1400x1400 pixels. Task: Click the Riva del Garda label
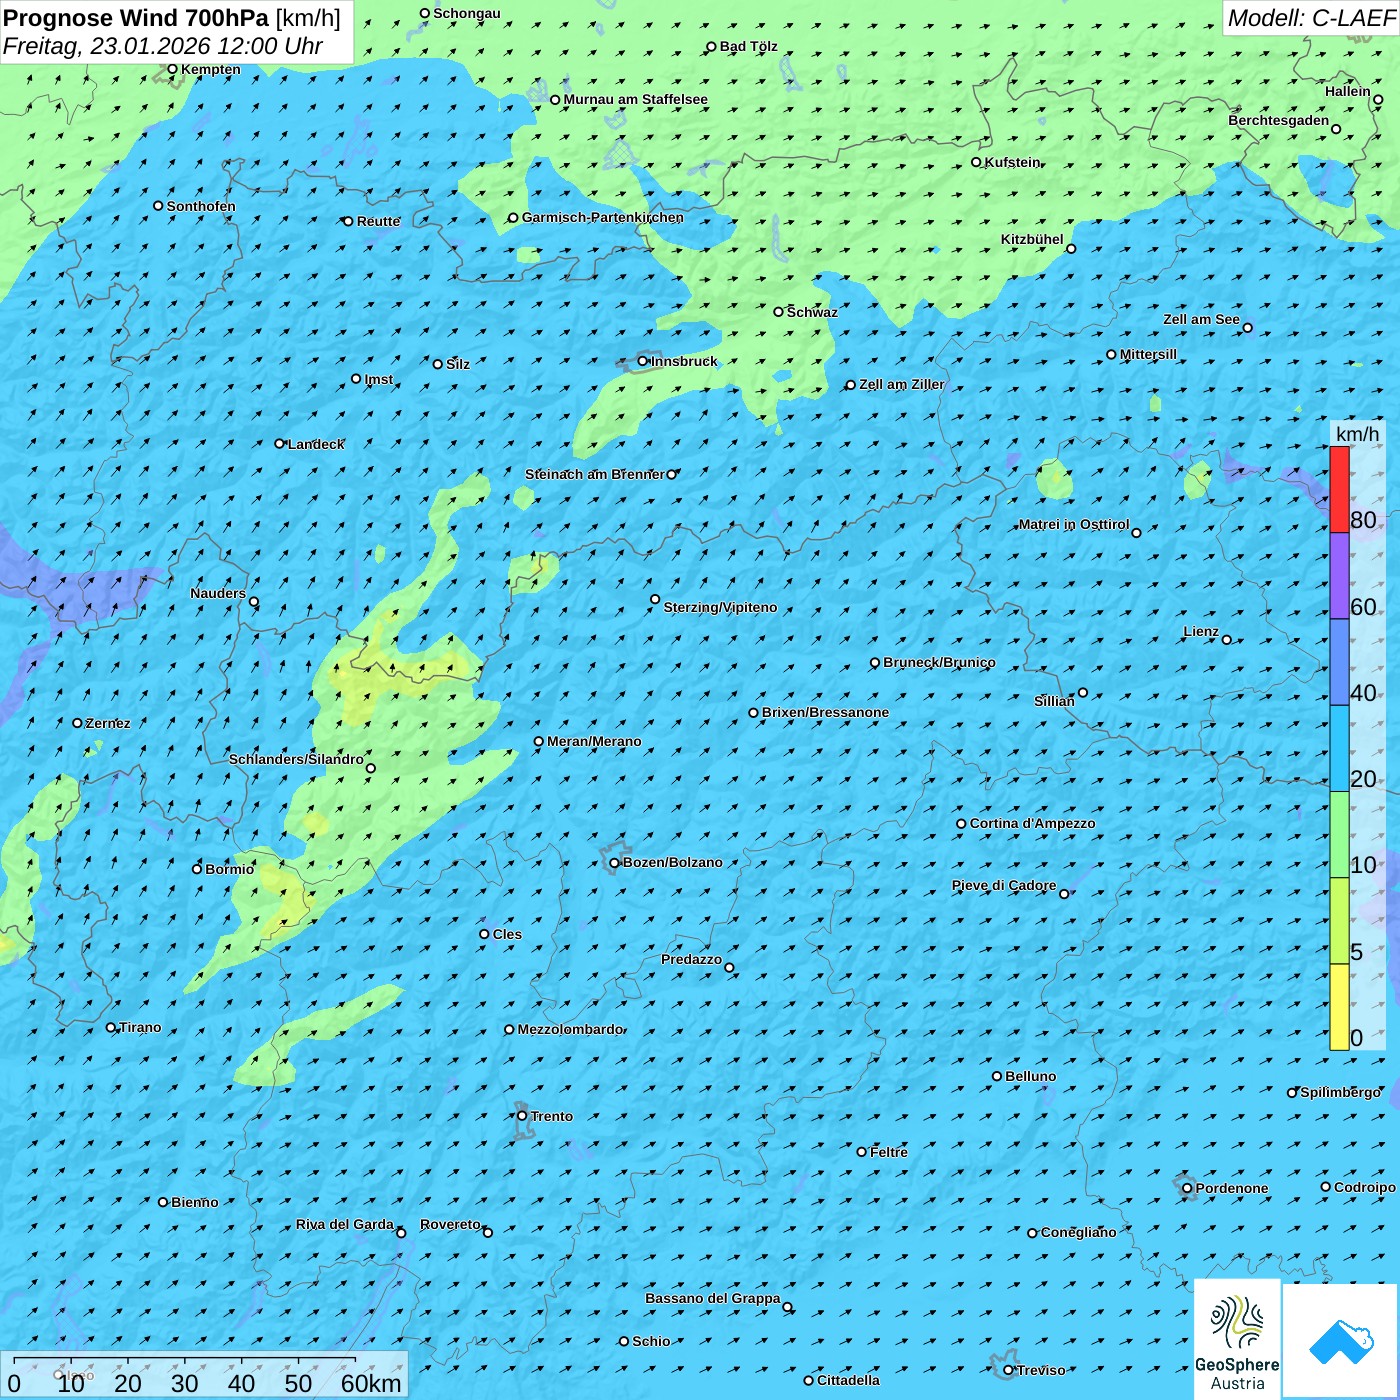(344, 1224)
